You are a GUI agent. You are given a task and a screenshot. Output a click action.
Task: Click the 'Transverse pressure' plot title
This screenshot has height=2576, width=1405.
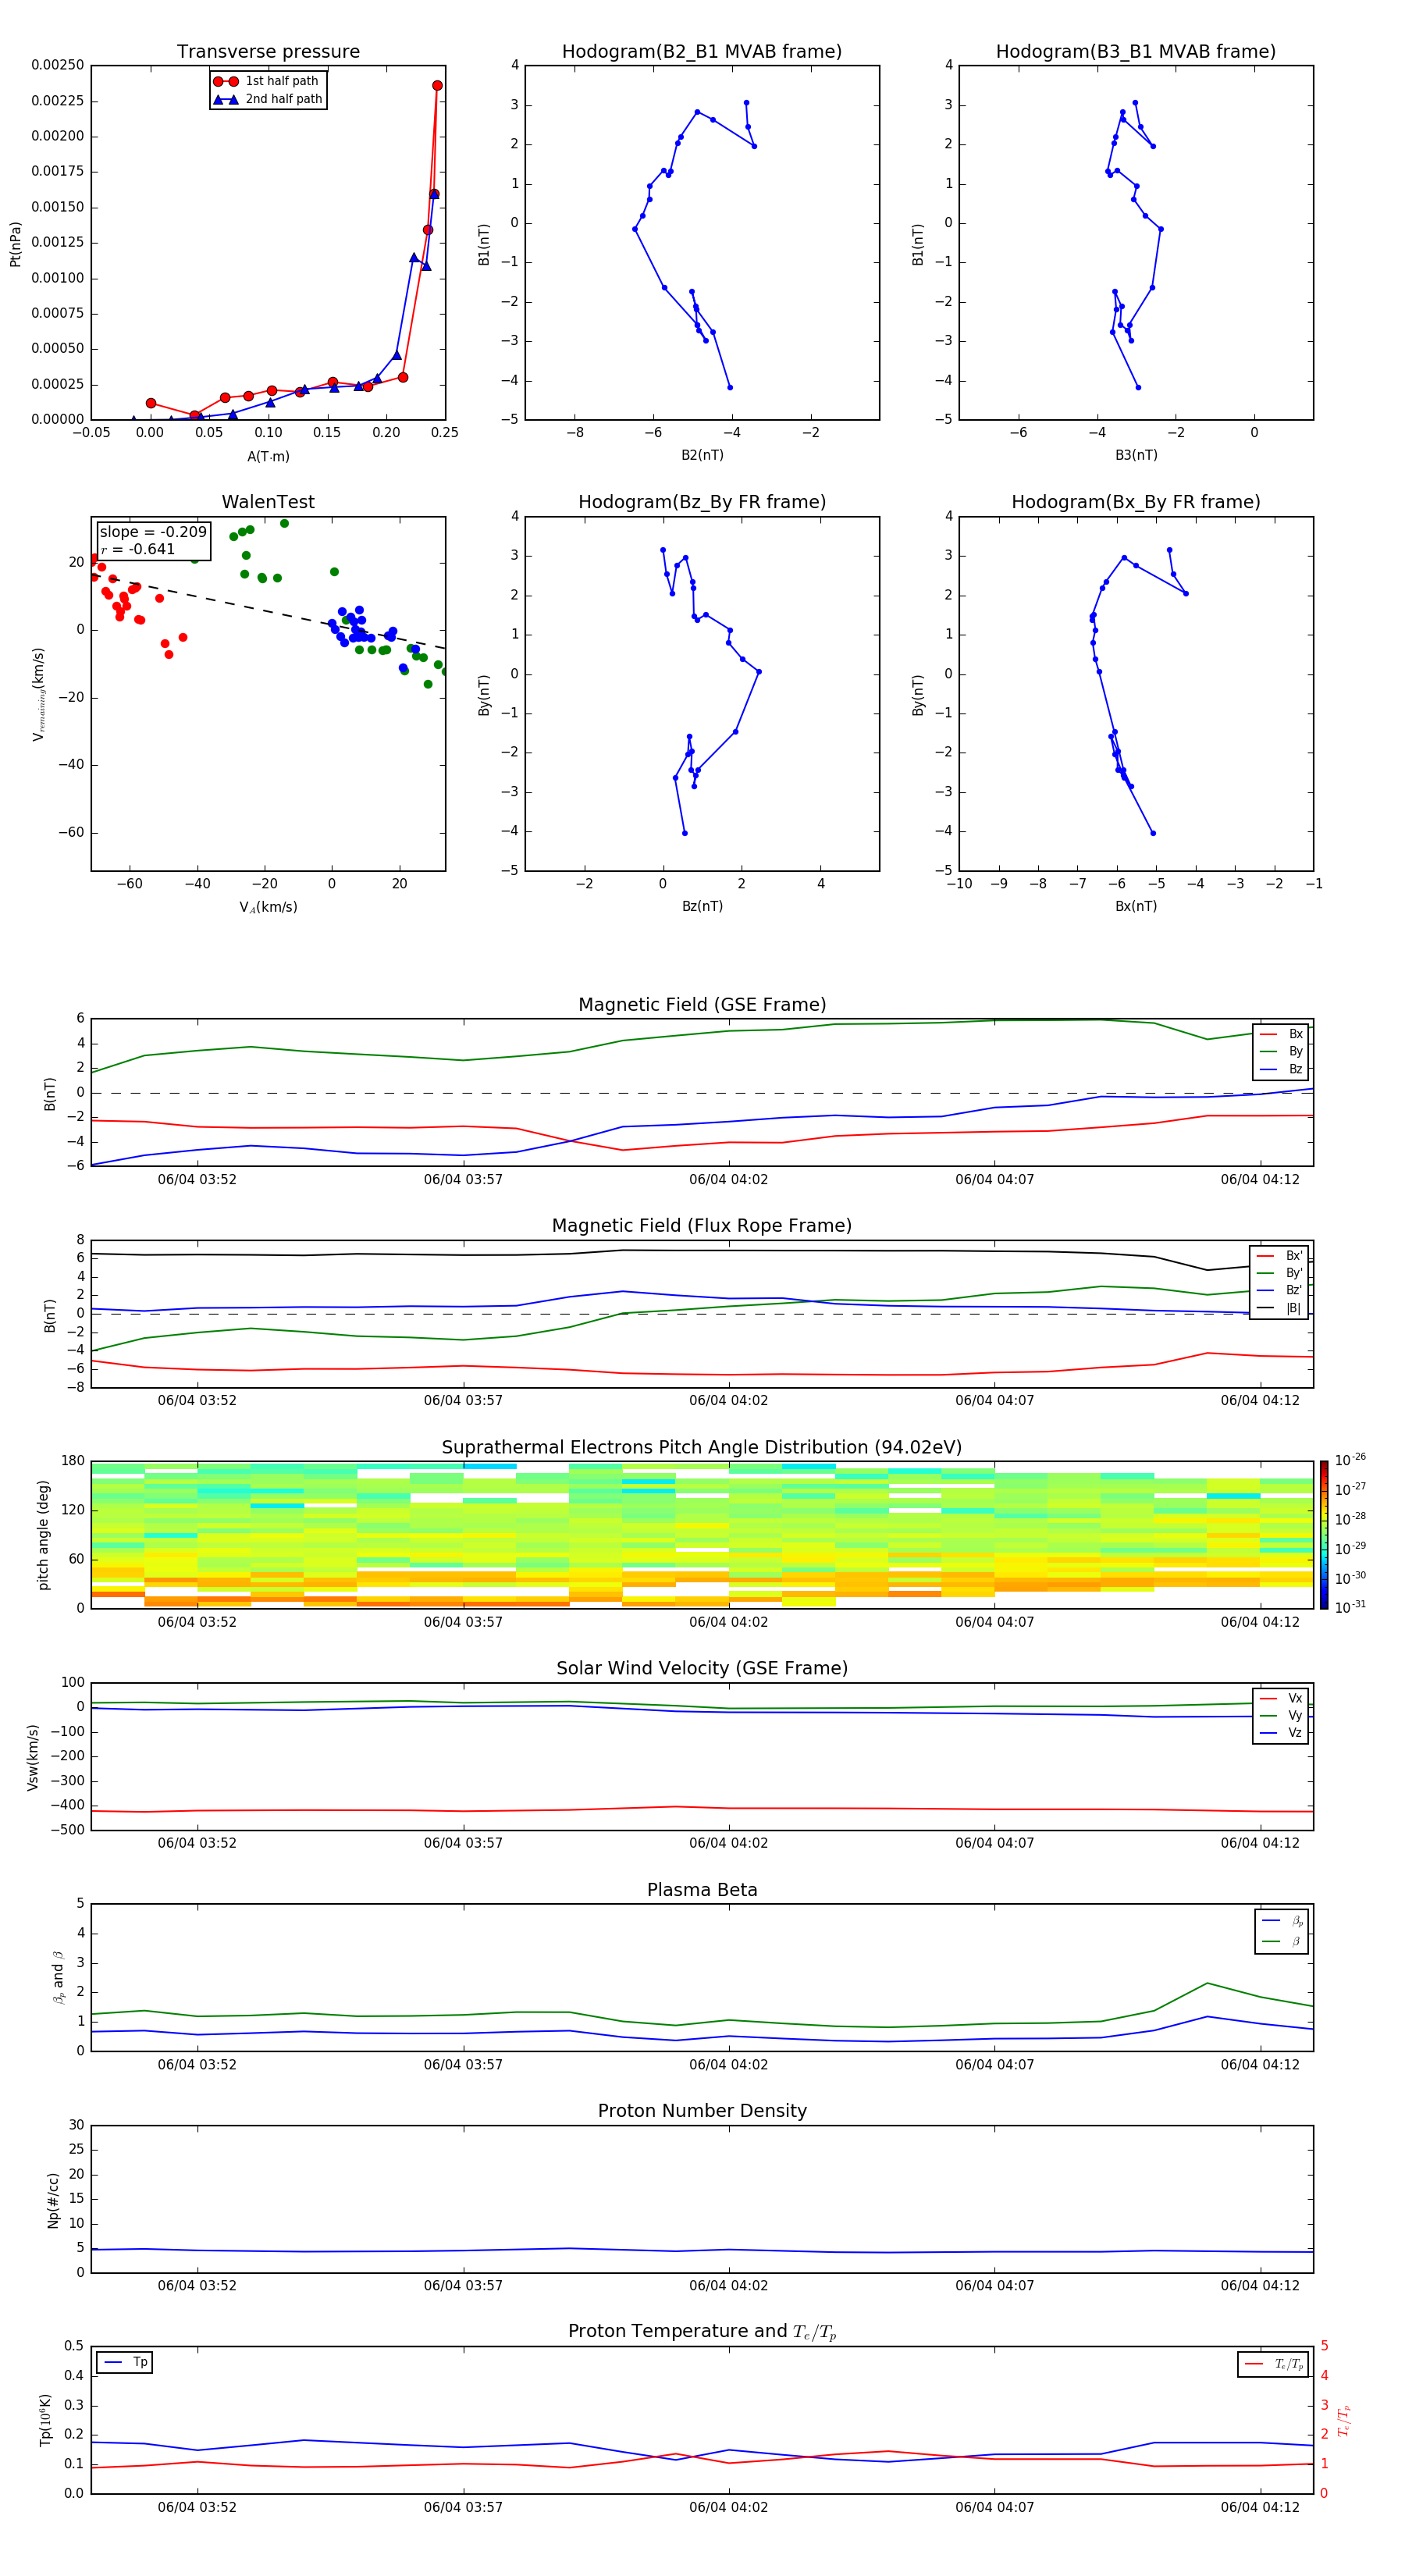click(268, 51)
